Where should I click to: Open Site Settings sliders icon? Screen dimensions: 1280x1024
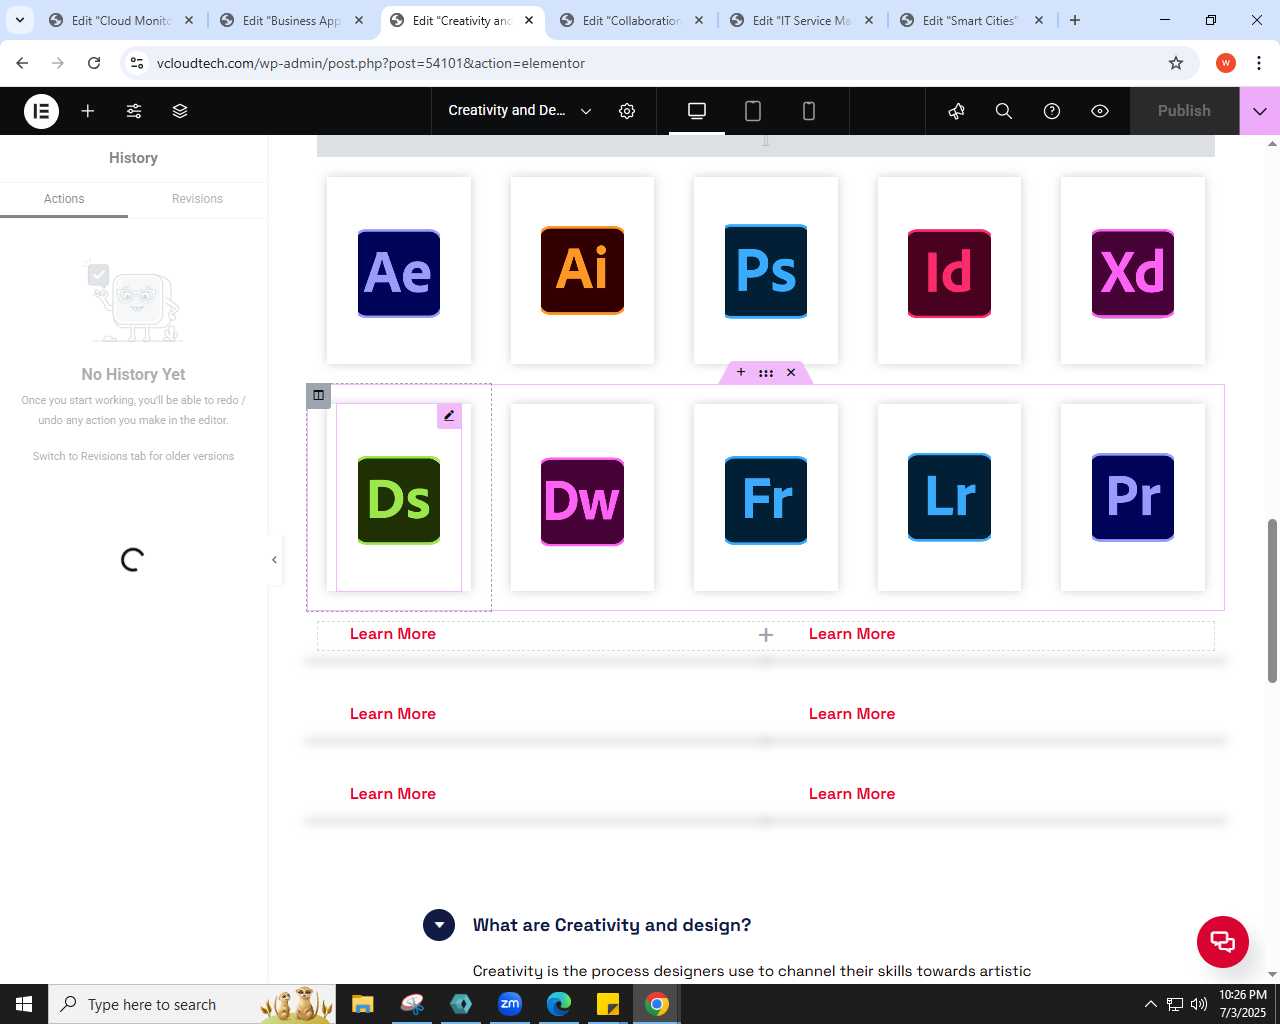[134, 111]
